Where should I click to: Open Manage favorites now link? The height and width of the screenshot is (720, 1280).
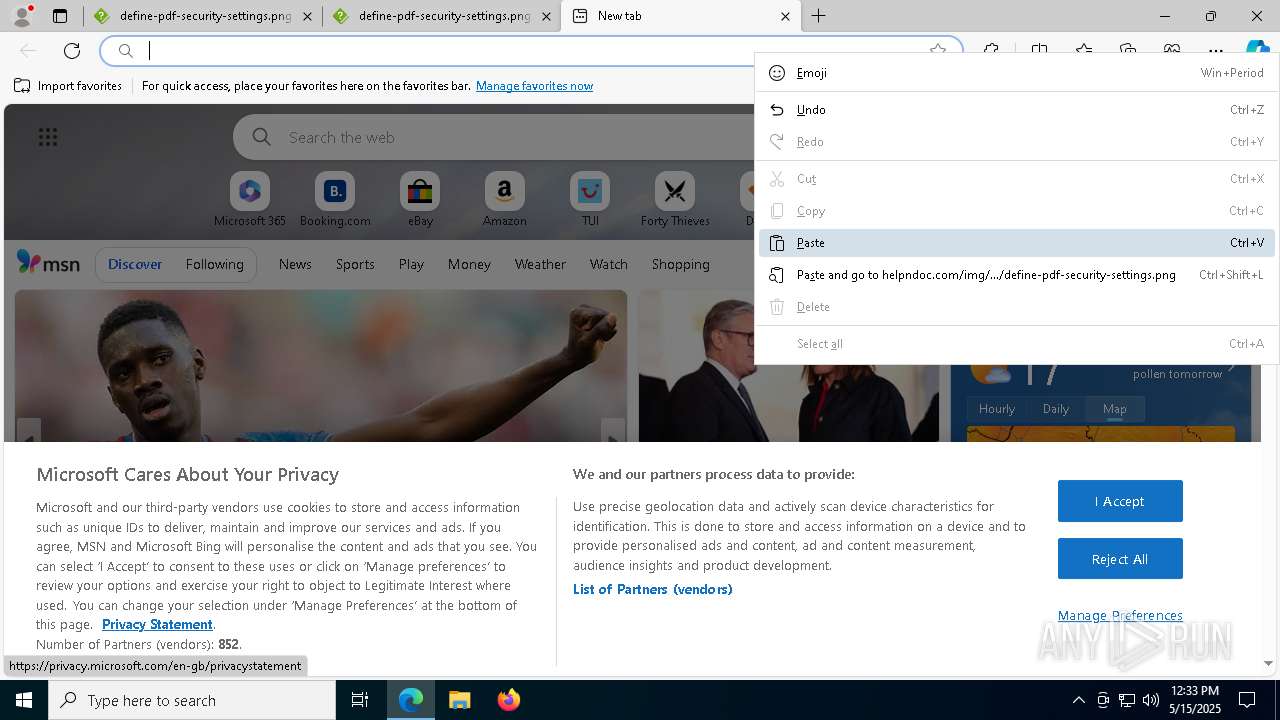(x=534, y=86)
